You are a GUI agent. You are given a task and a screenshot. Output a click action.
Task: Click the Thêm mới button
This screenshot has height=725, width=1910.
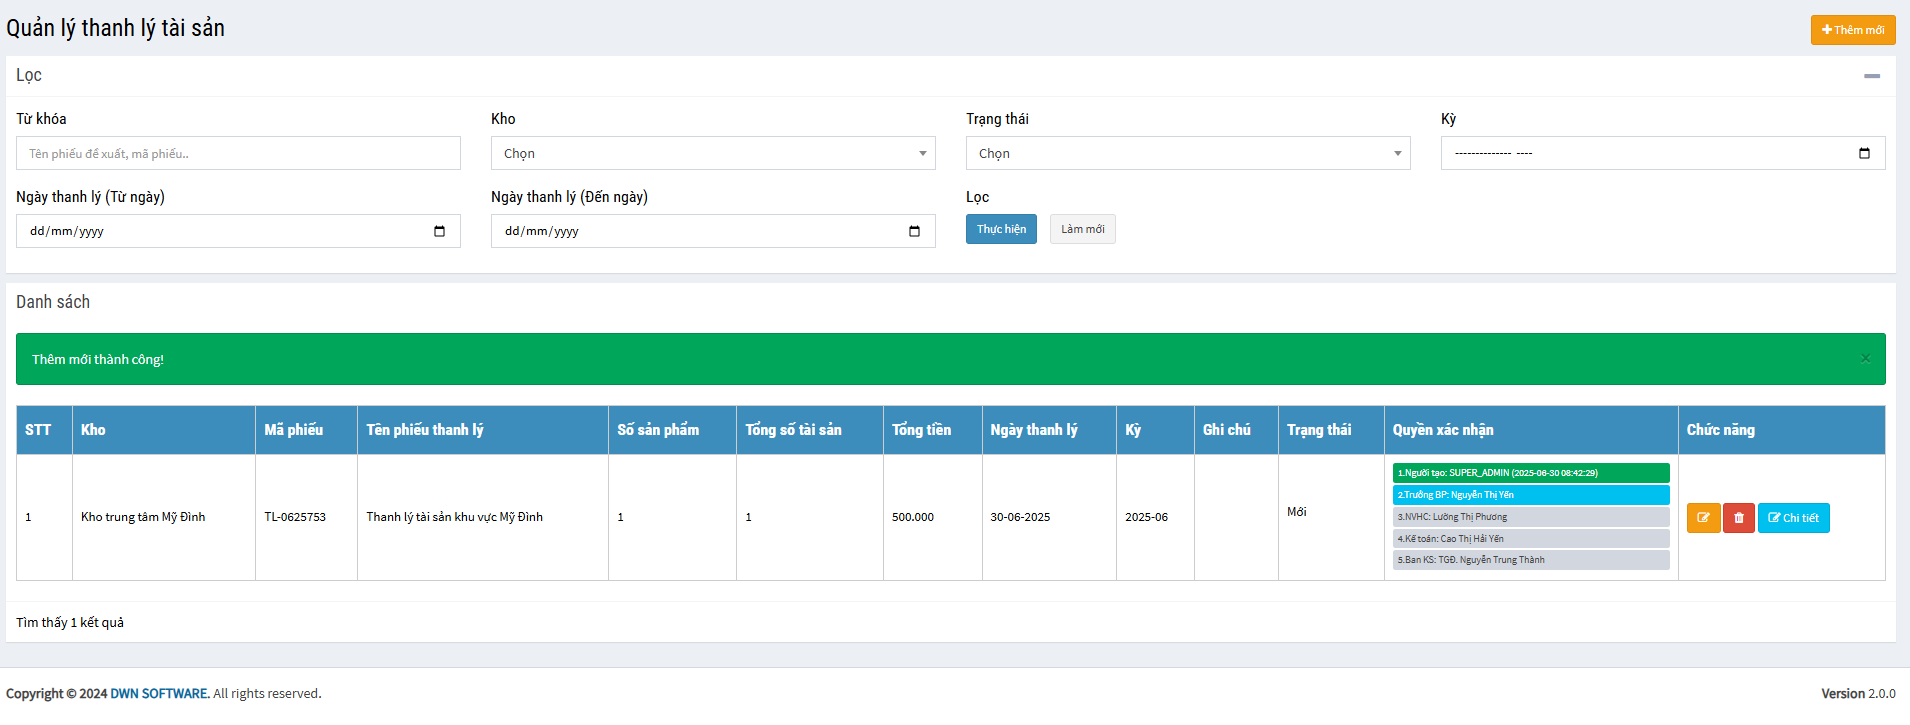click(1852, 30)
